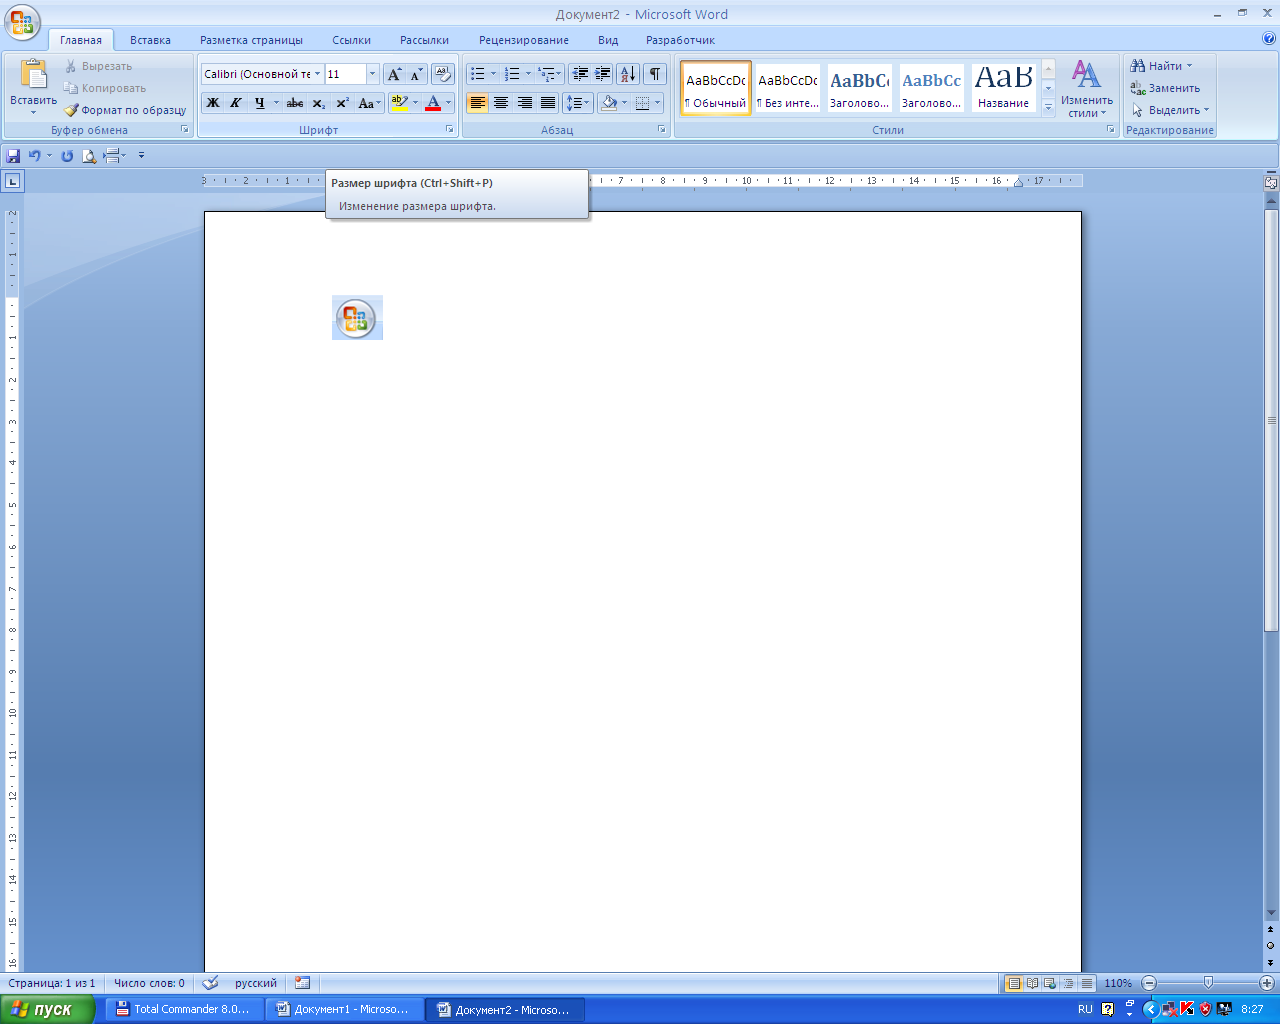Toggle Strikethrough (abc) formatting
The width and height of the screenshot is (1280, 1024).
(x=295, y=103)
